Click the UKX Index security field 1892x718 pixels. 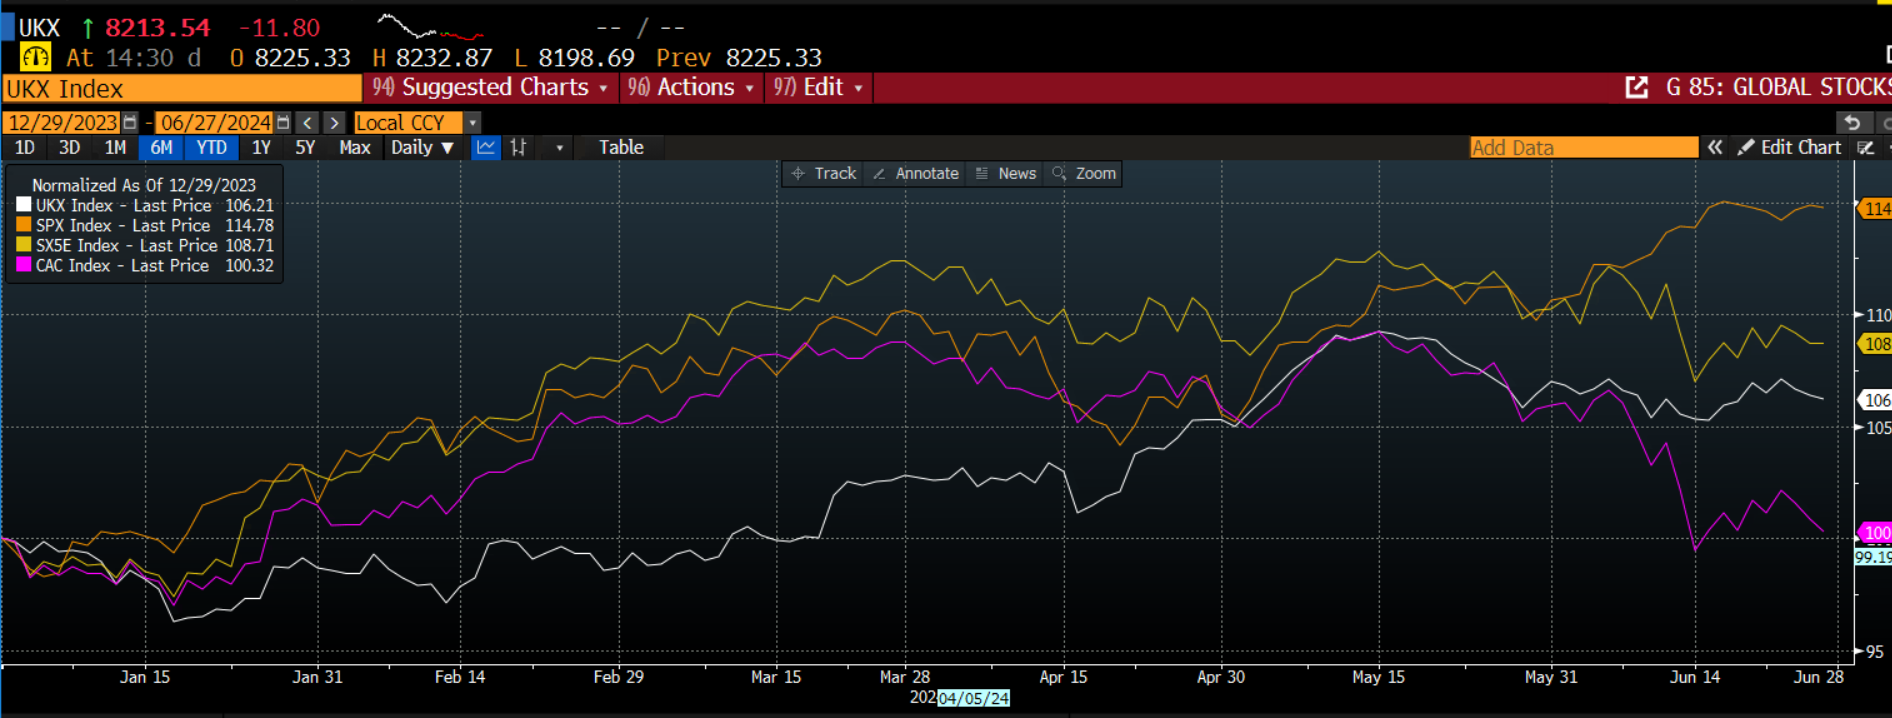click(182, 88)
